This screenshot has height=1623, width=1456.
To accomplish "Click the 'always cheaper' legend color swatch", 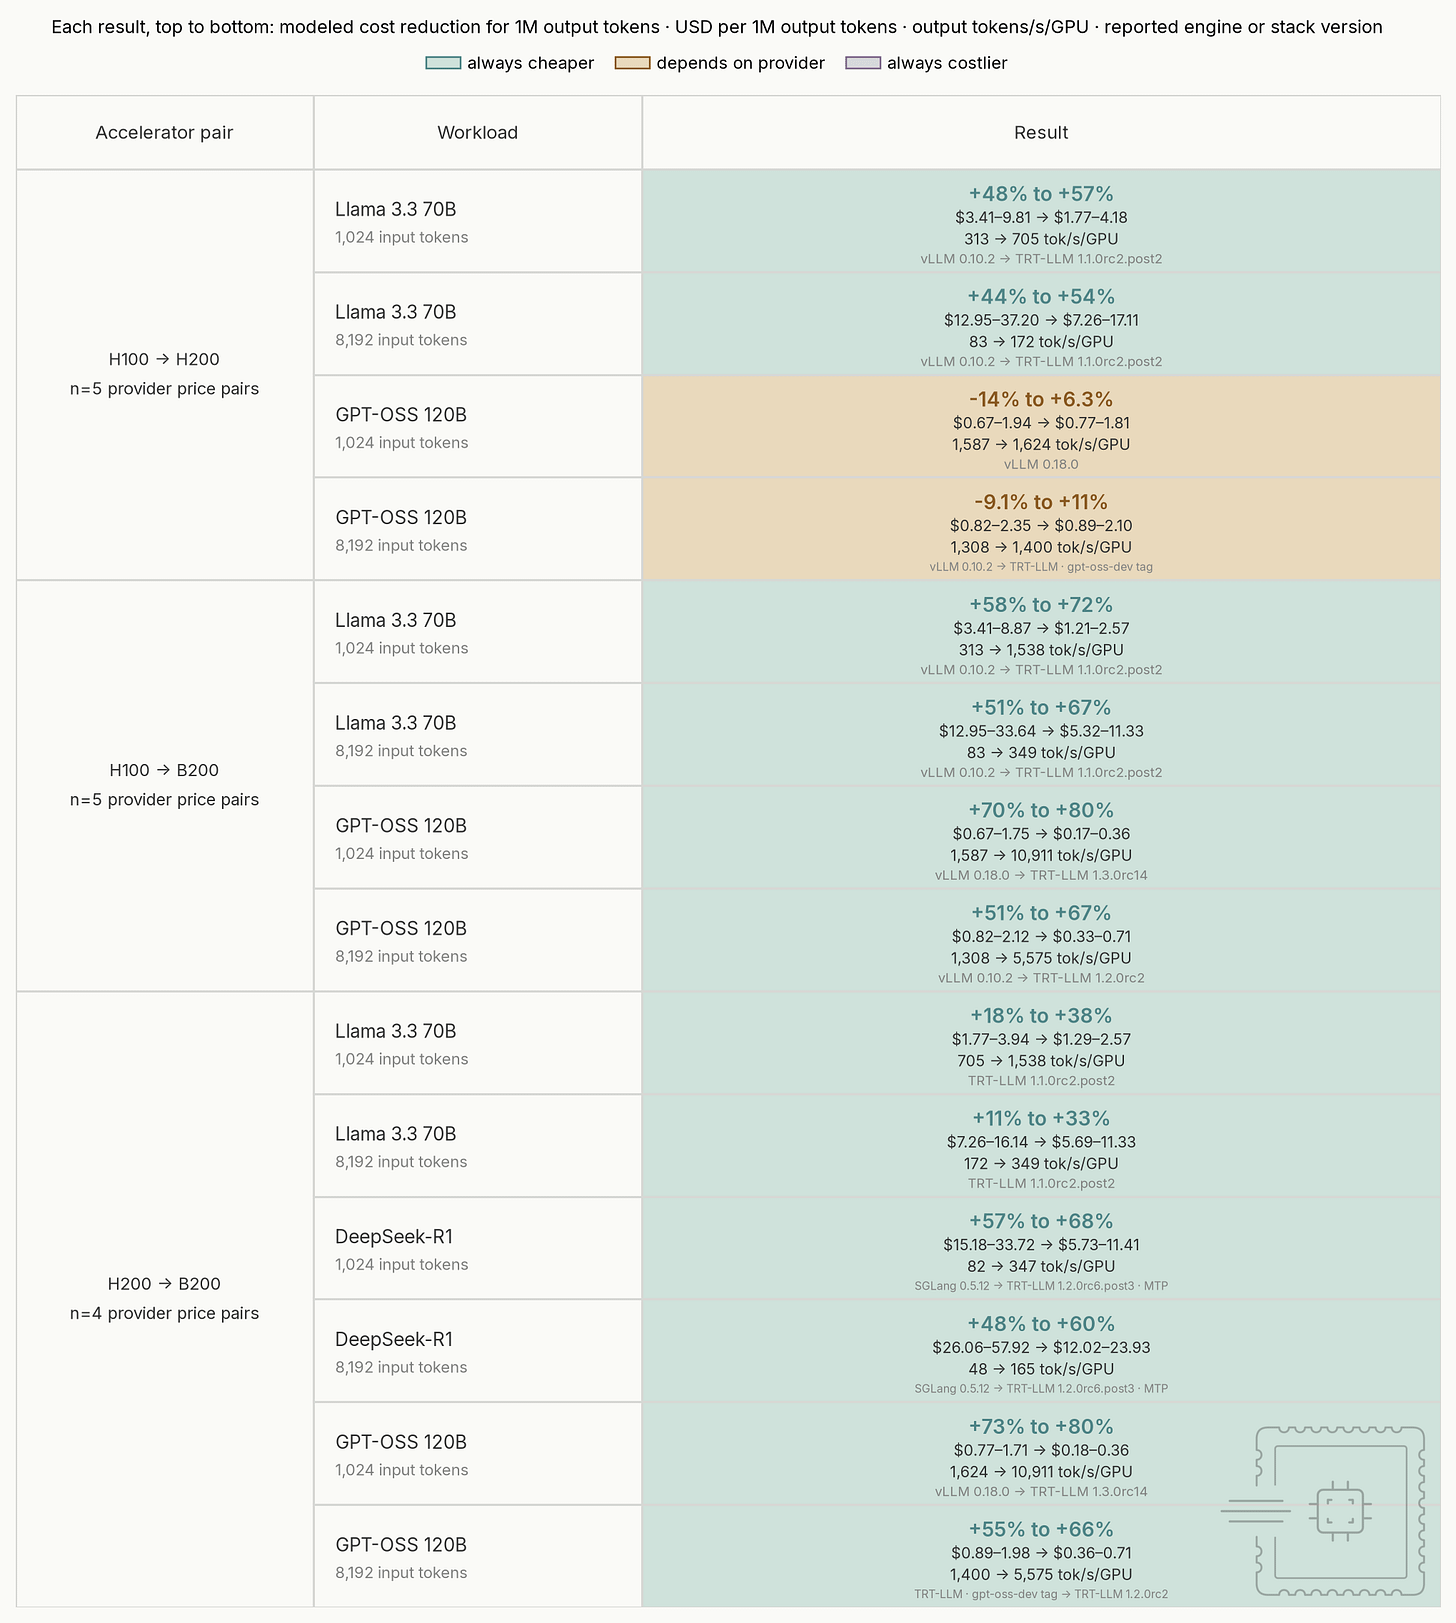I will pos(443,63).
